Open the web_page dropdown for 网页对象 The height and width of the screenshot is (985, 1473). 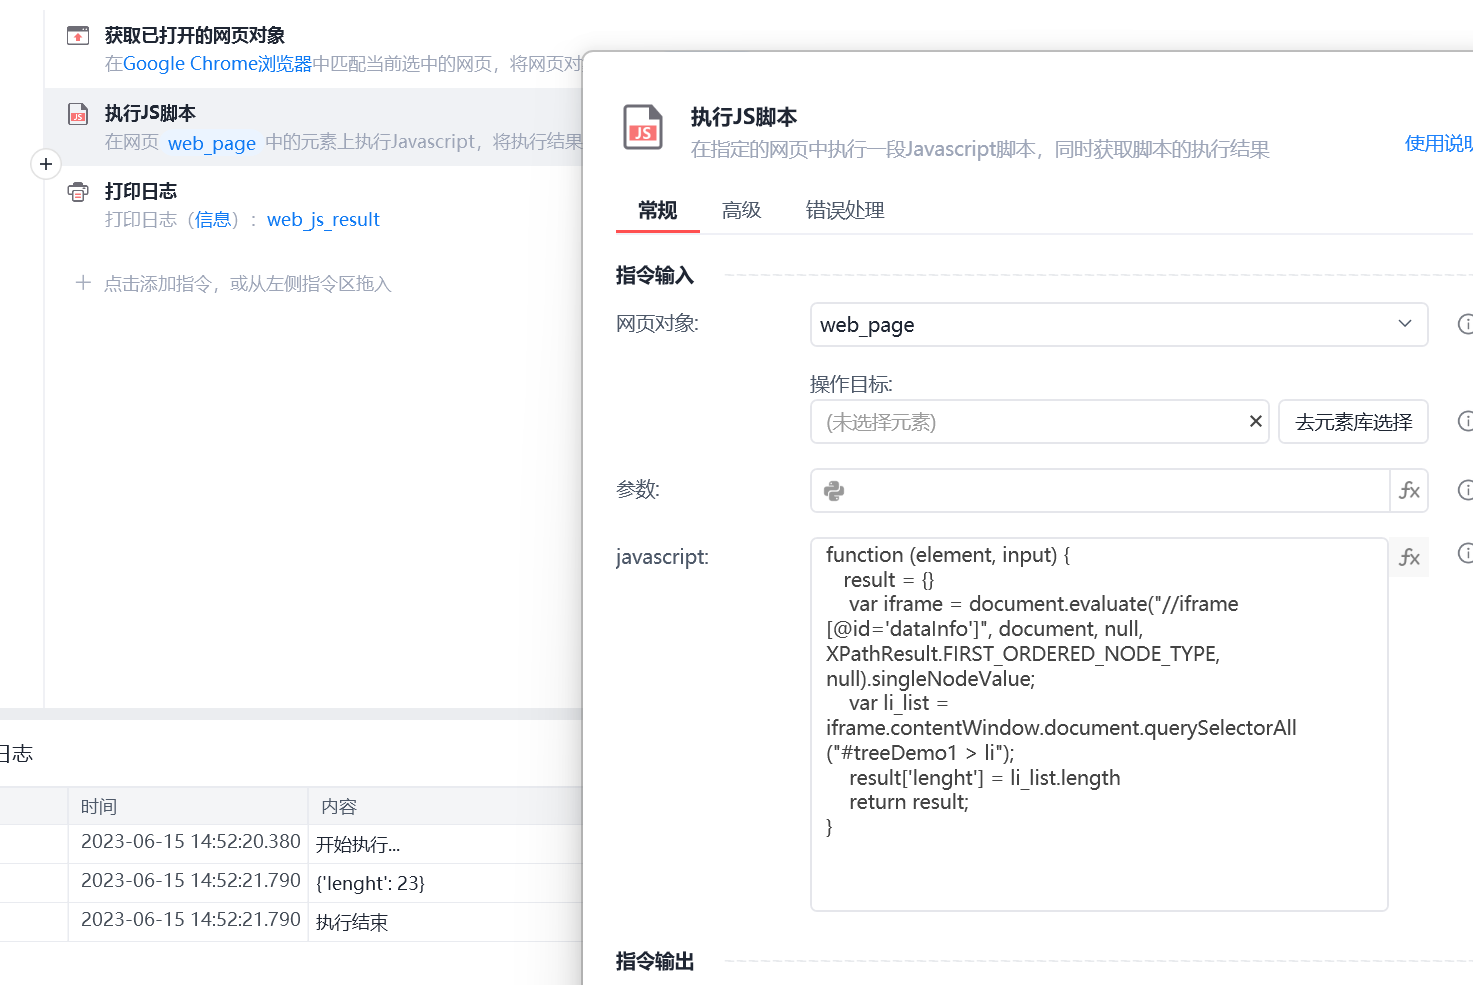[x=1119, y=325]
